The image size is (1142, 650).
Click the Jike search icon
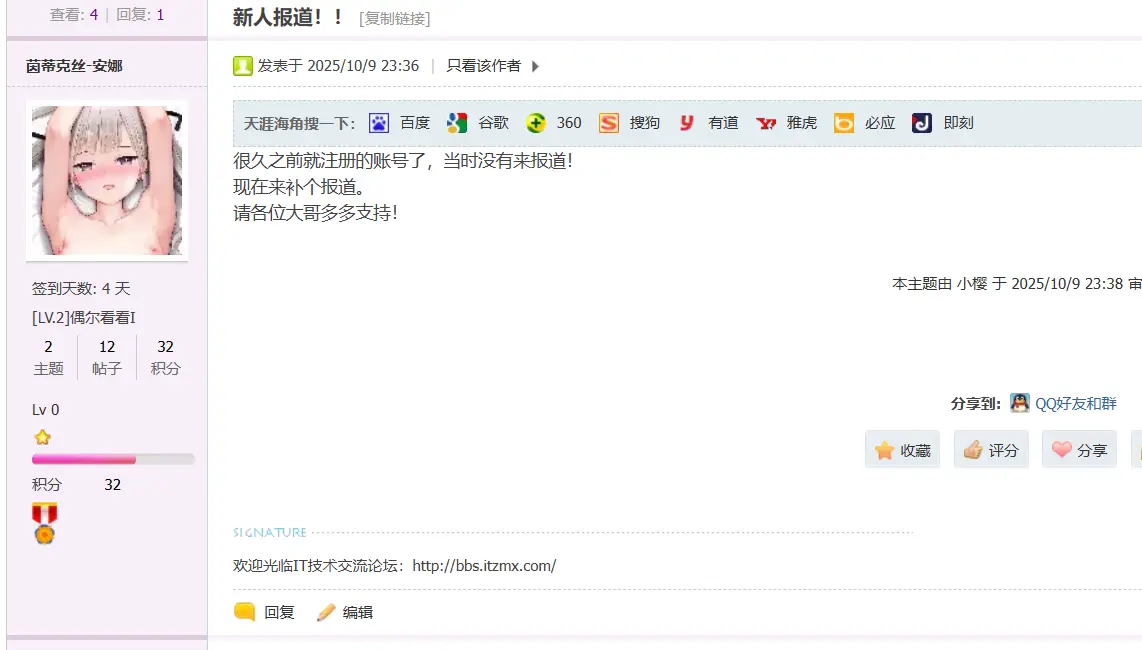click(x=922, y=123)
